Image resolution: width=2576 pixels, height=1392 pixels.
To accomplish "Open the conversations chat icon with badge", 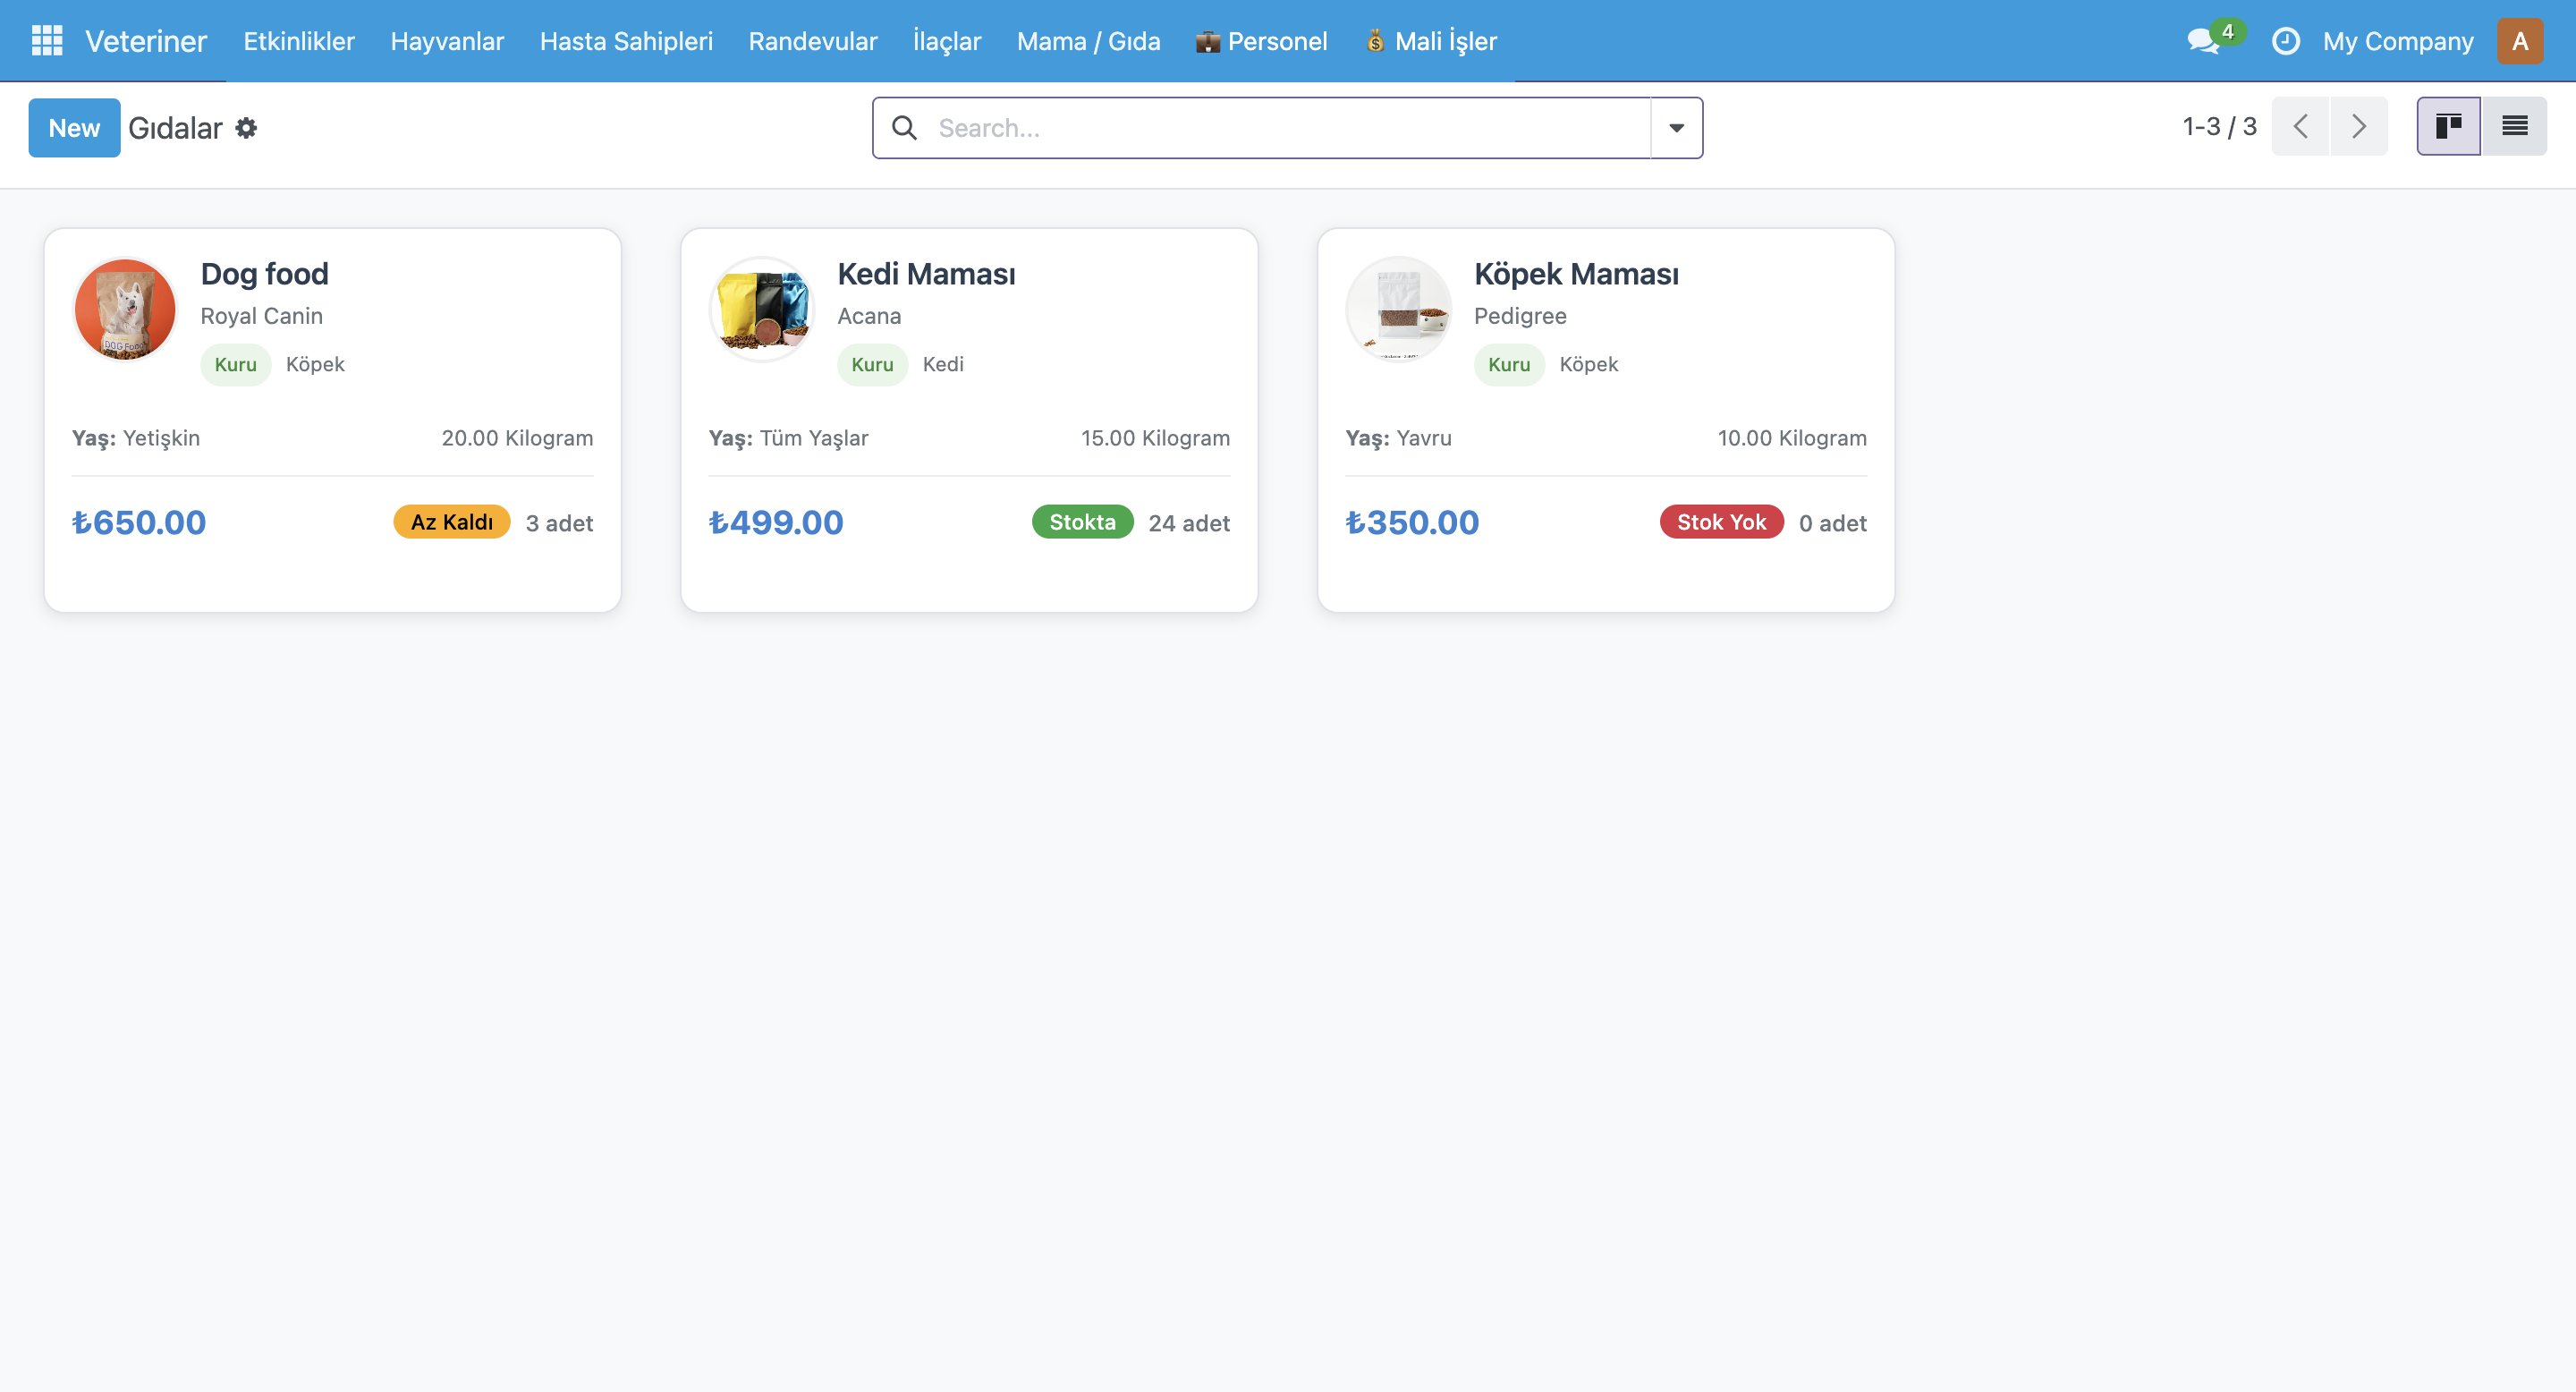I will [x=2203, y=41].
